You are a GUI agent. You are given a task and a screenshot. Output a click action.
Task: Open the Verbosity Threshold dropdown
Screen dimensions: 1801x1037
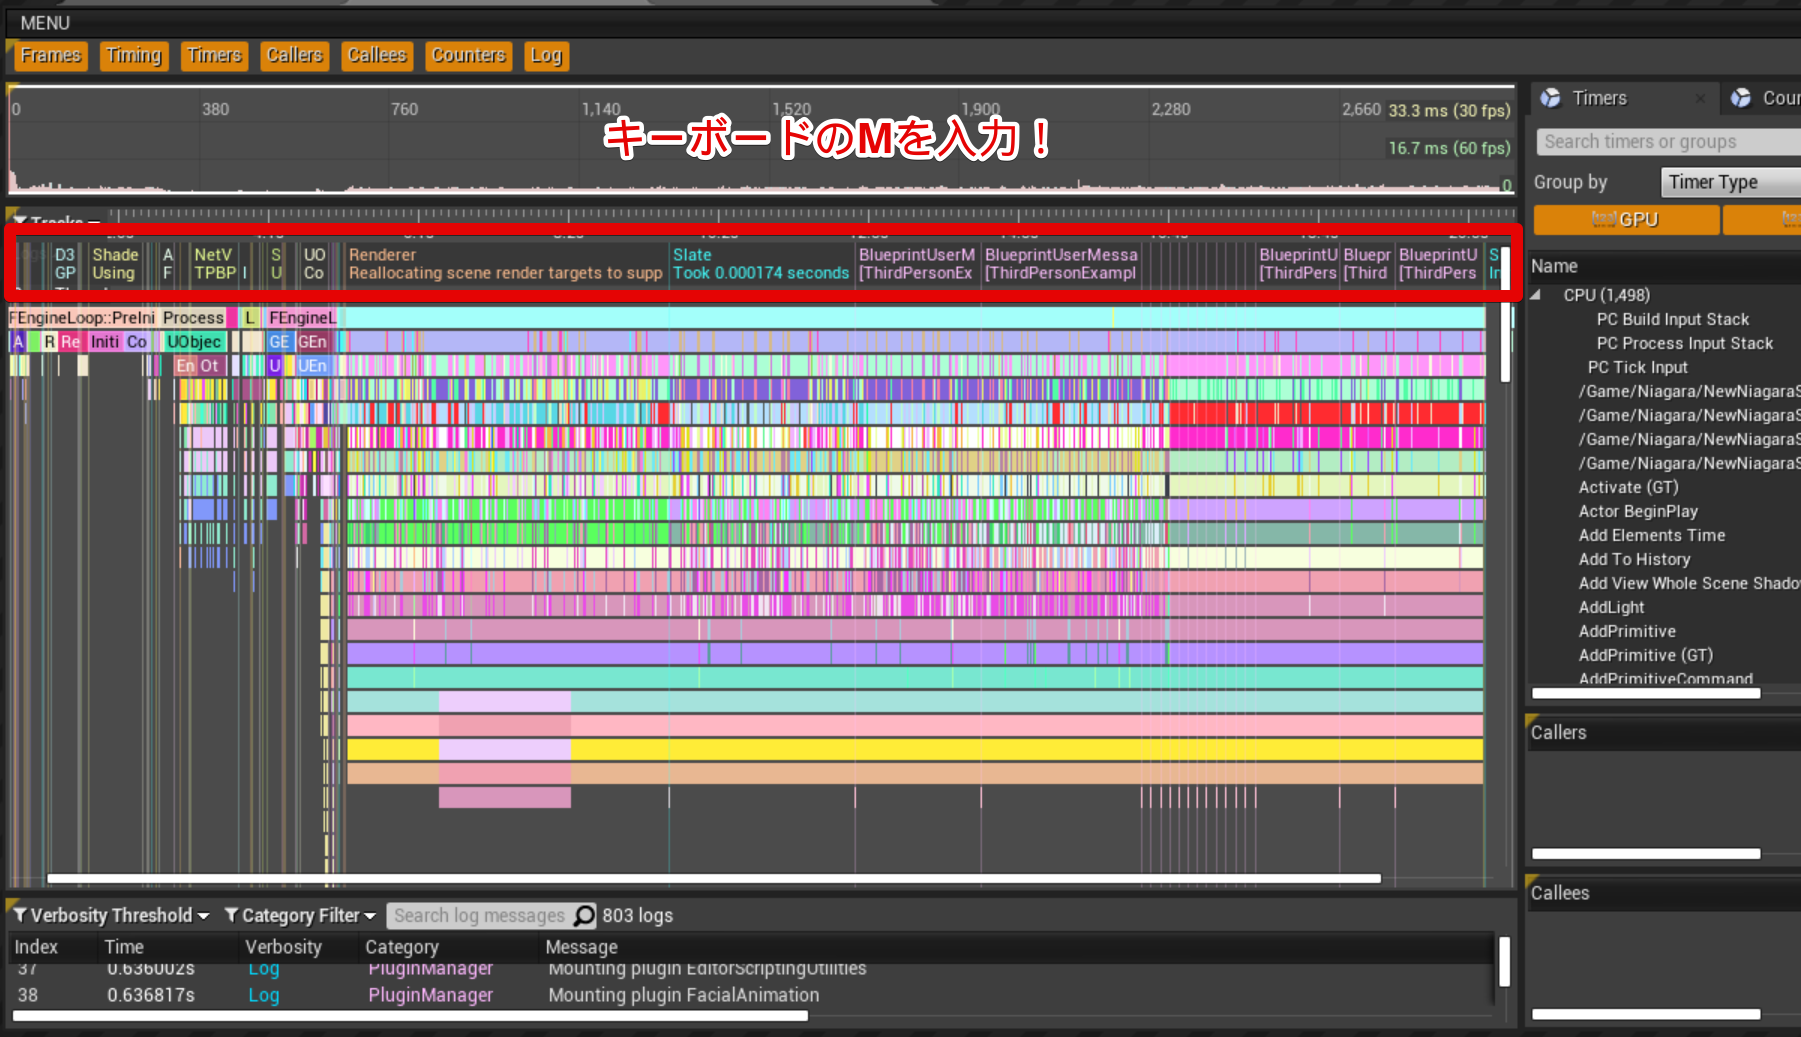(x=112, y=916)
